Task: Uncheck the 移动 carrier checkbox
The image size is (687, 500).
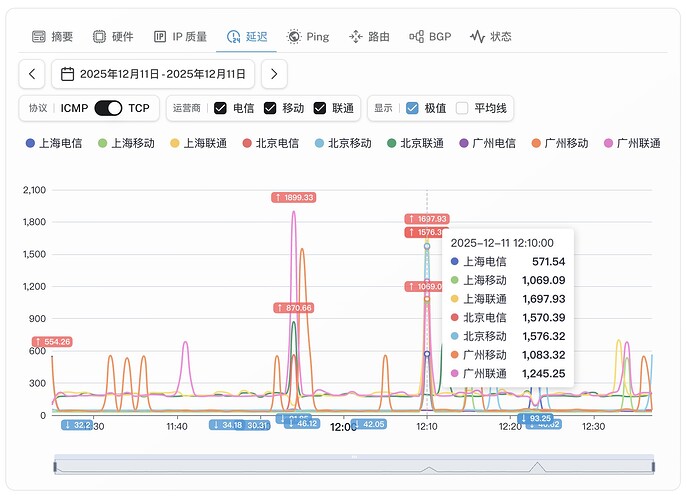Action: click(270, 108)
